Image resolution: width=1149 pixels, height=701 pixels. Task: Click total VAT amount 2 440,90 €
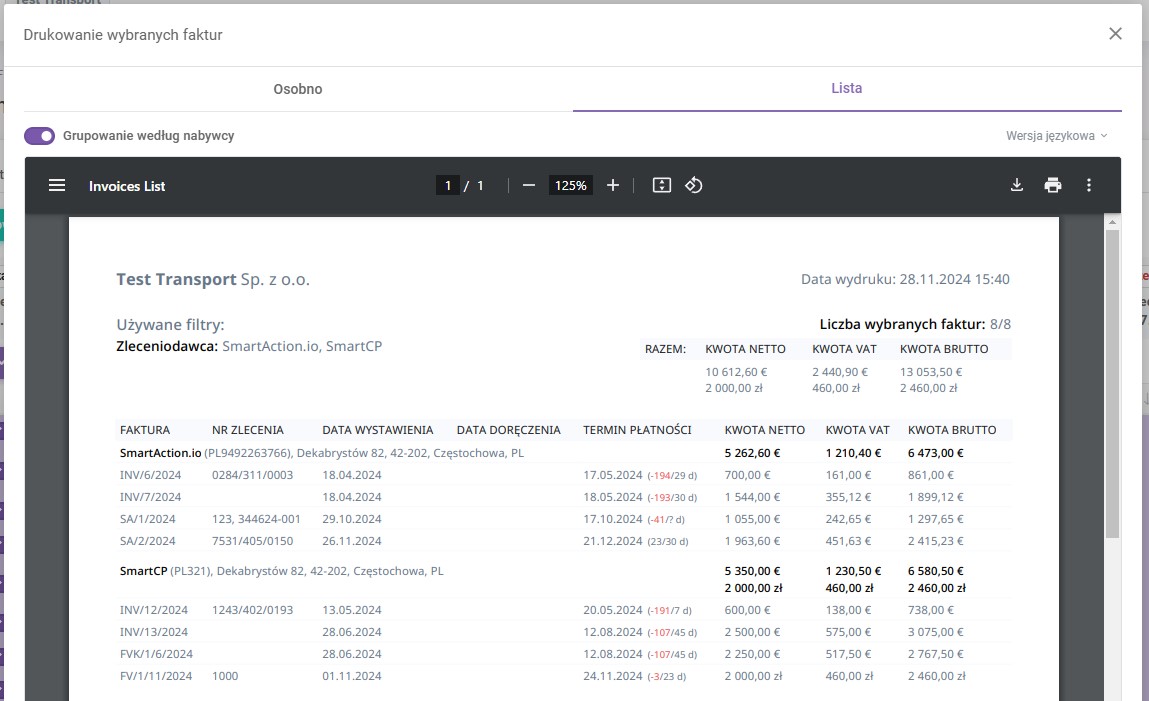(x=840, y=372)
